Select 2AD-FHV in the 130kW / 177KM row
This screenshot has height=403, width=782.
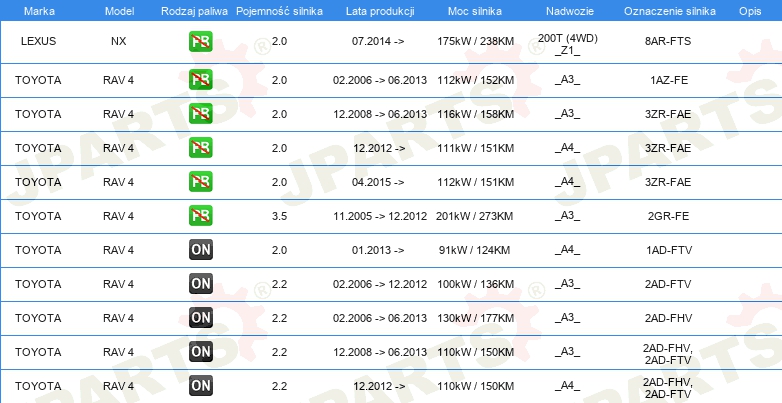coord(668,318)
